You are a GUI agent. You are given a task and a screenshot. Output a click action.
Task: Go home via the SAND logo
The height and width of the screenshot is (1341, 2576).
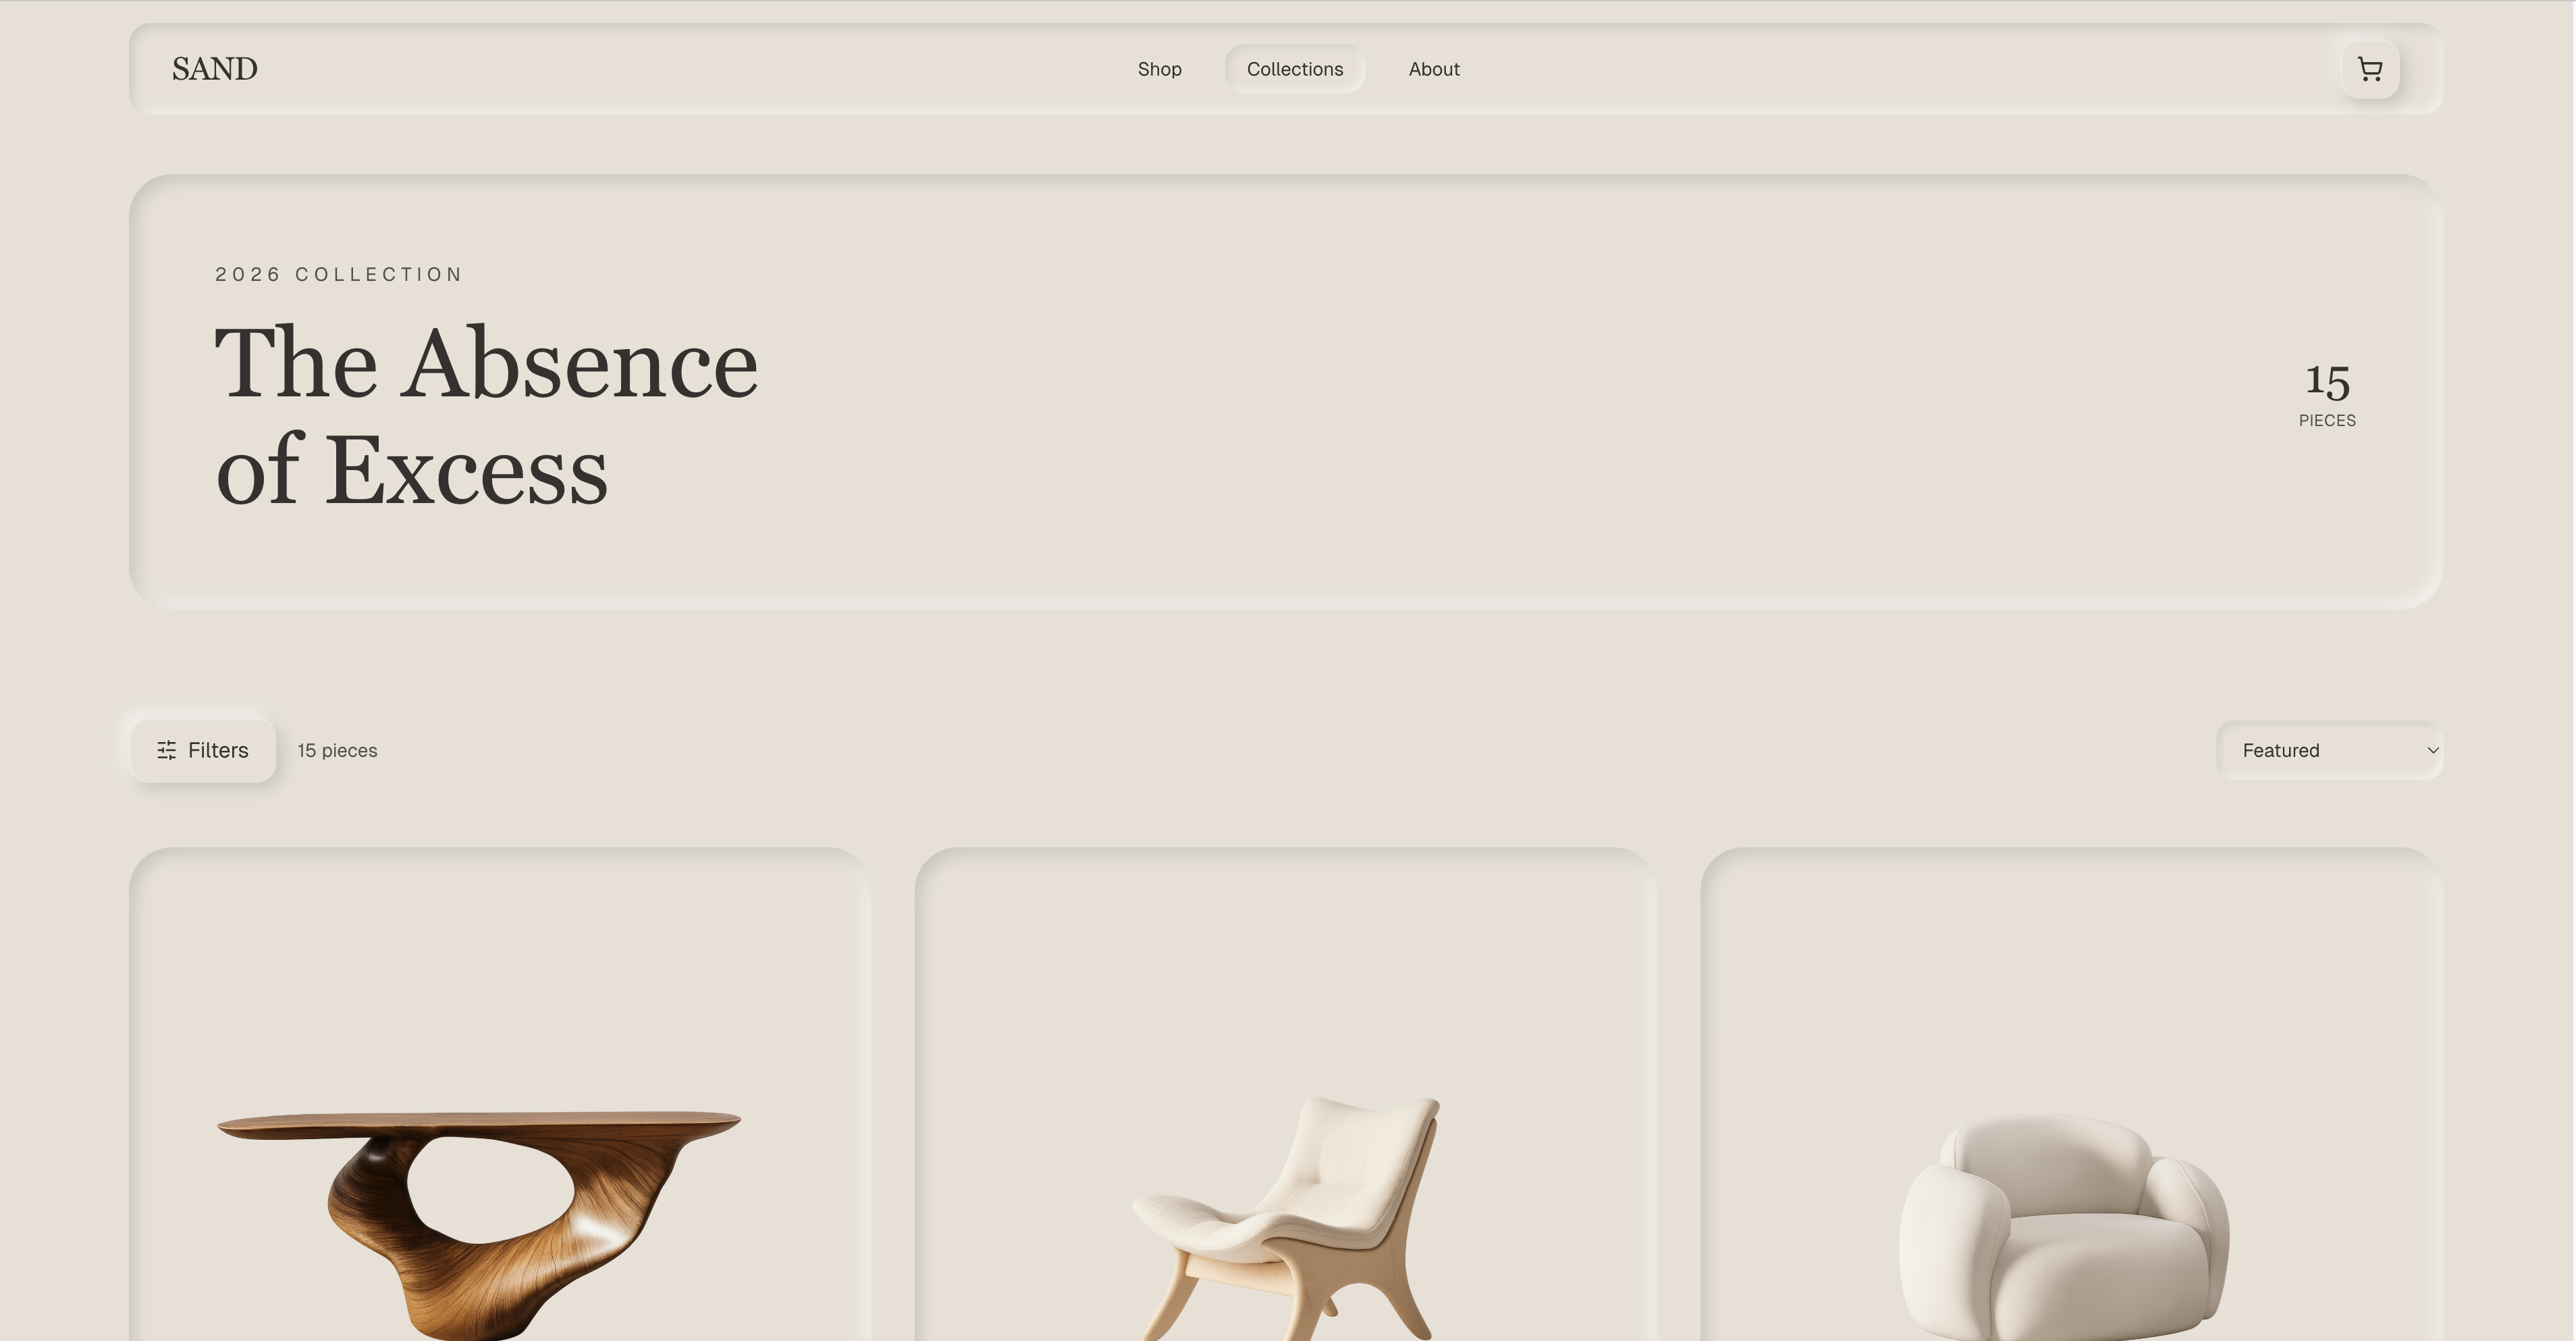215,69
